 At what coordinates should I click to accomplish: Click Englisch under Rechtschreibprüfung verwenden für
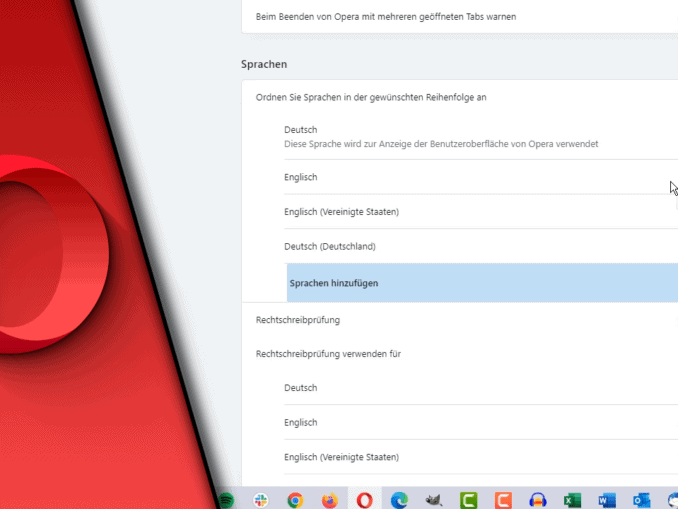481,422
